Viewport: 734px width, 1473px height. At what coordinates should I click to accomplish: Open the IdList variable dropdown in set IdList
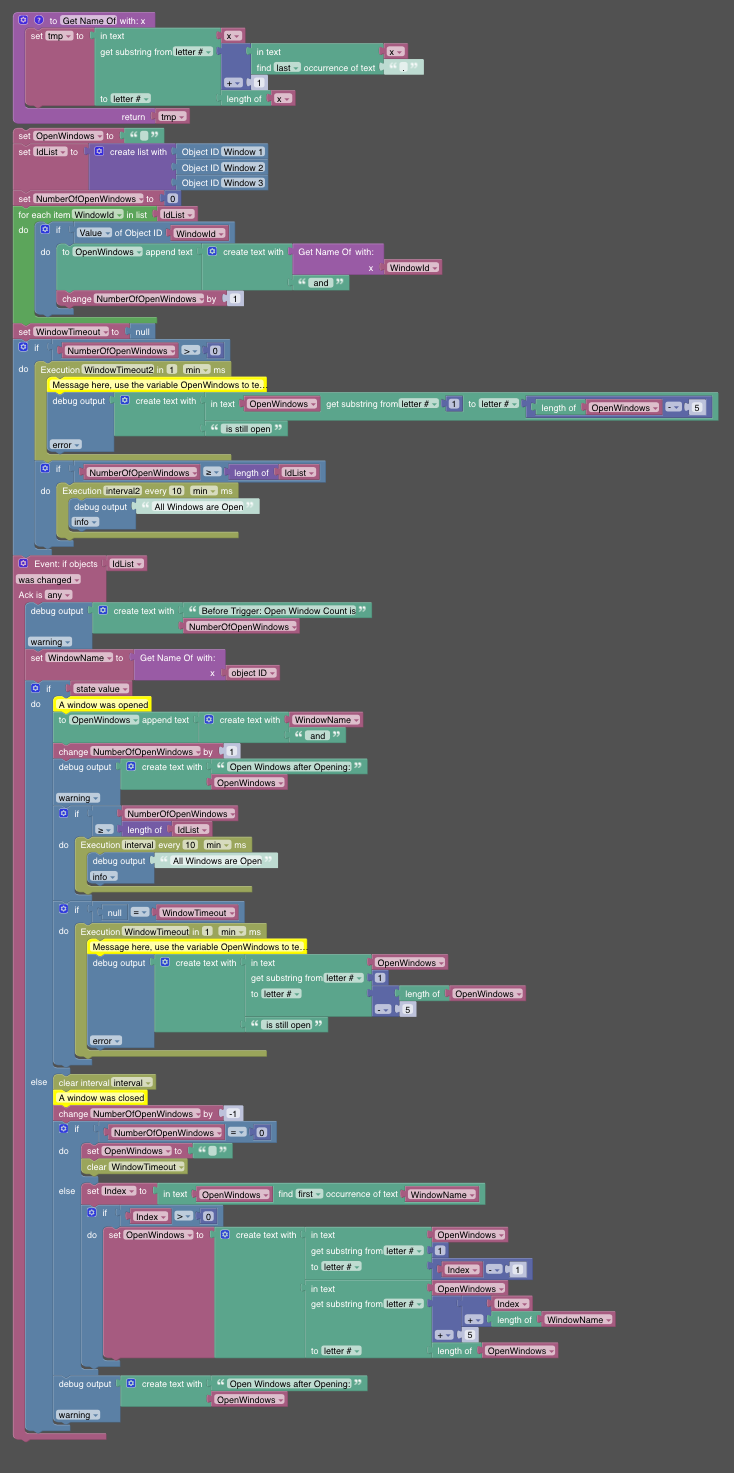(50, 152)
